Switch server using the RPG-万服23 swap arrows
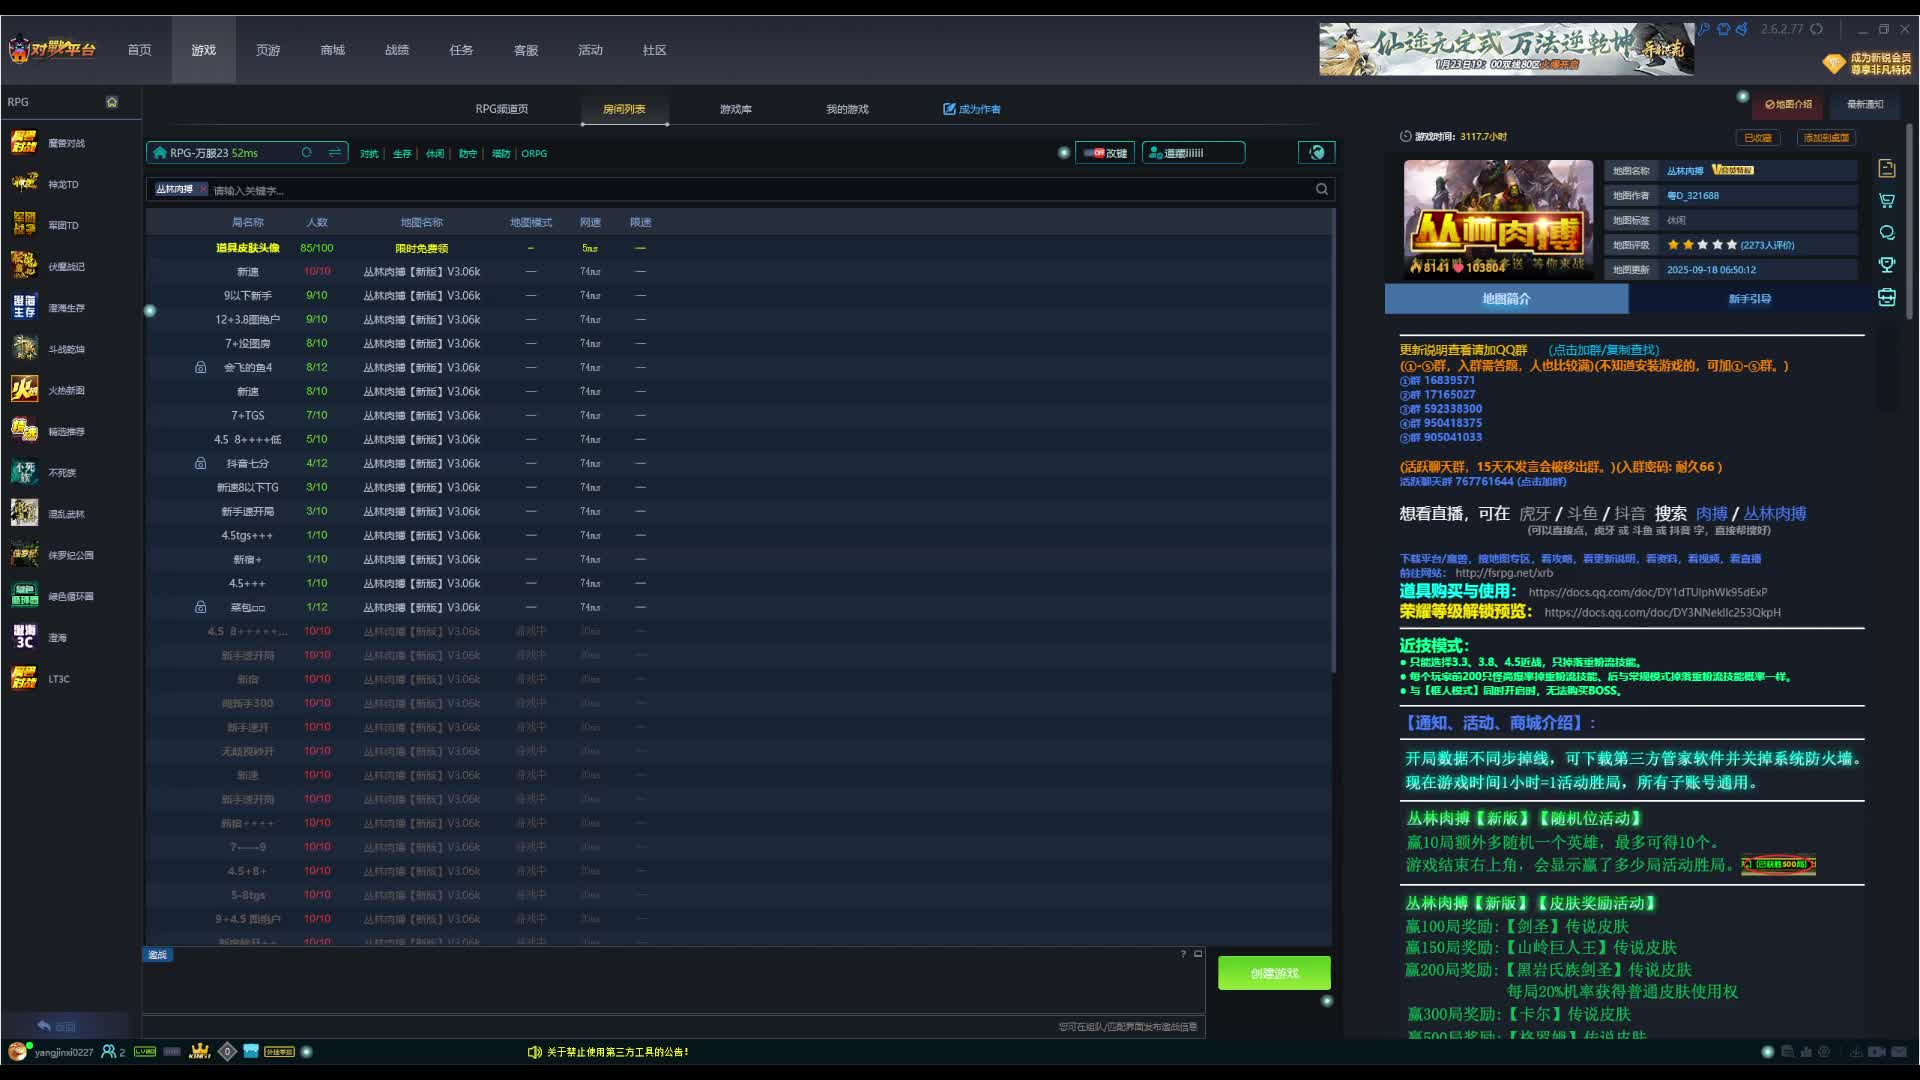 [x=335, y=153]
